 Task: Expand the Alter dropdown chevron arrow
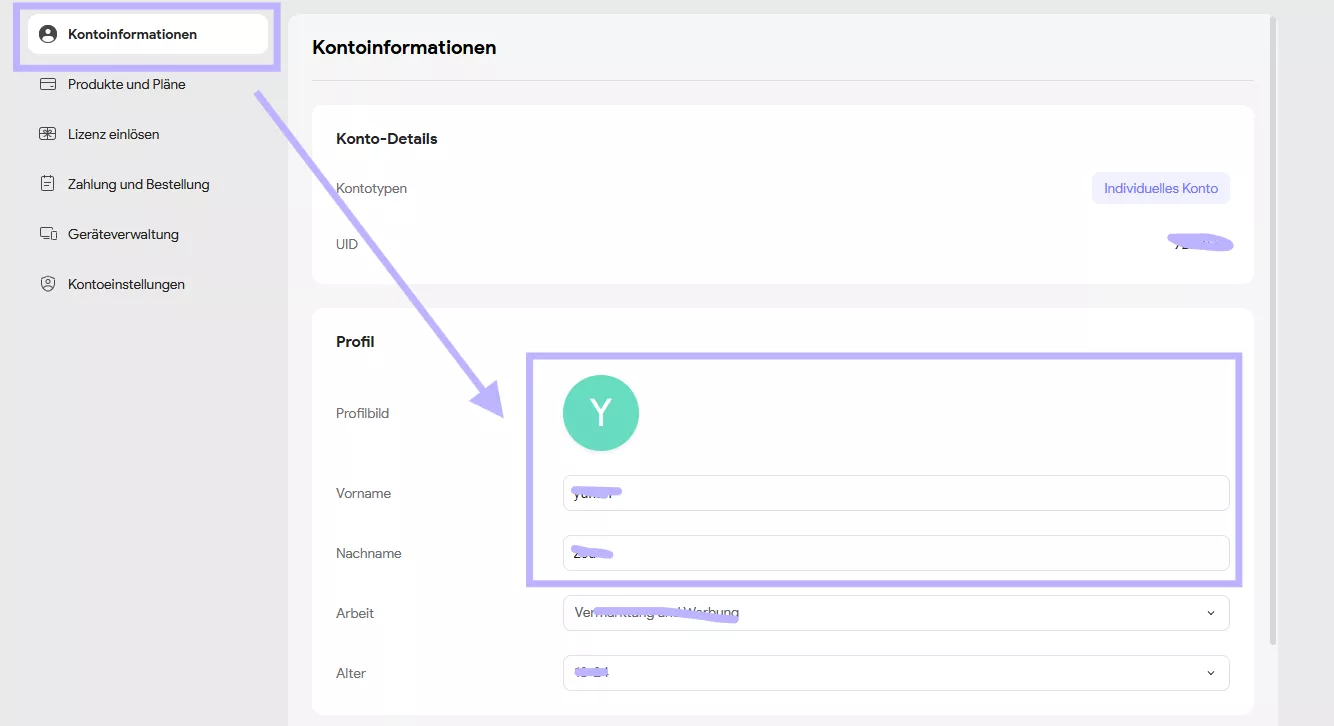point(1211,673)
